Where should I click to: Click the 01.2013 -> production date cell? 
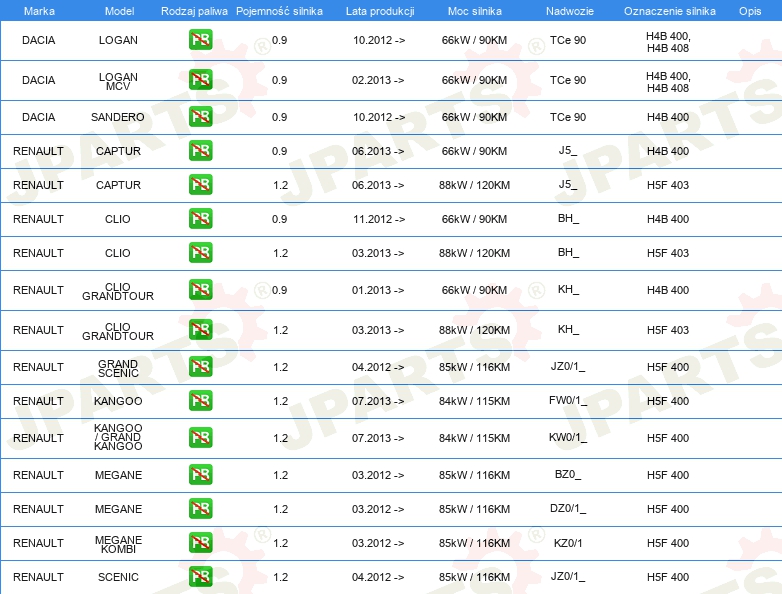(x=378, y=290)
